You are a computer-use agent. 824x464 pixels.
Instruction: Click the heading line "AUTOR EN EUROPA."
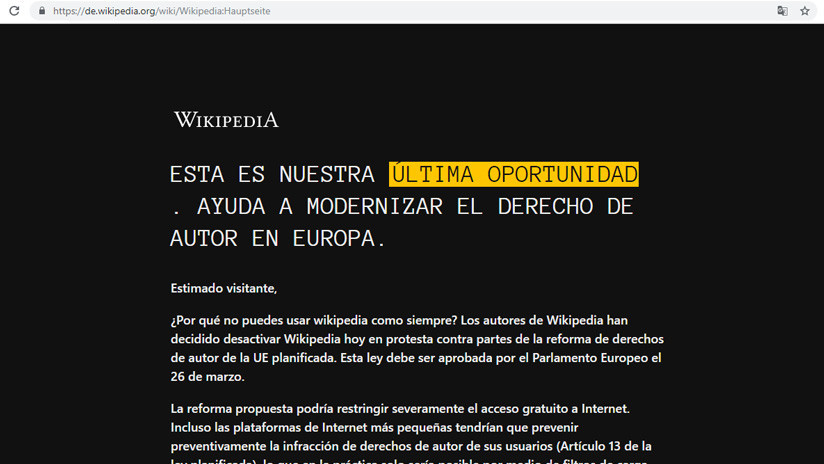[x=278, y=239]
